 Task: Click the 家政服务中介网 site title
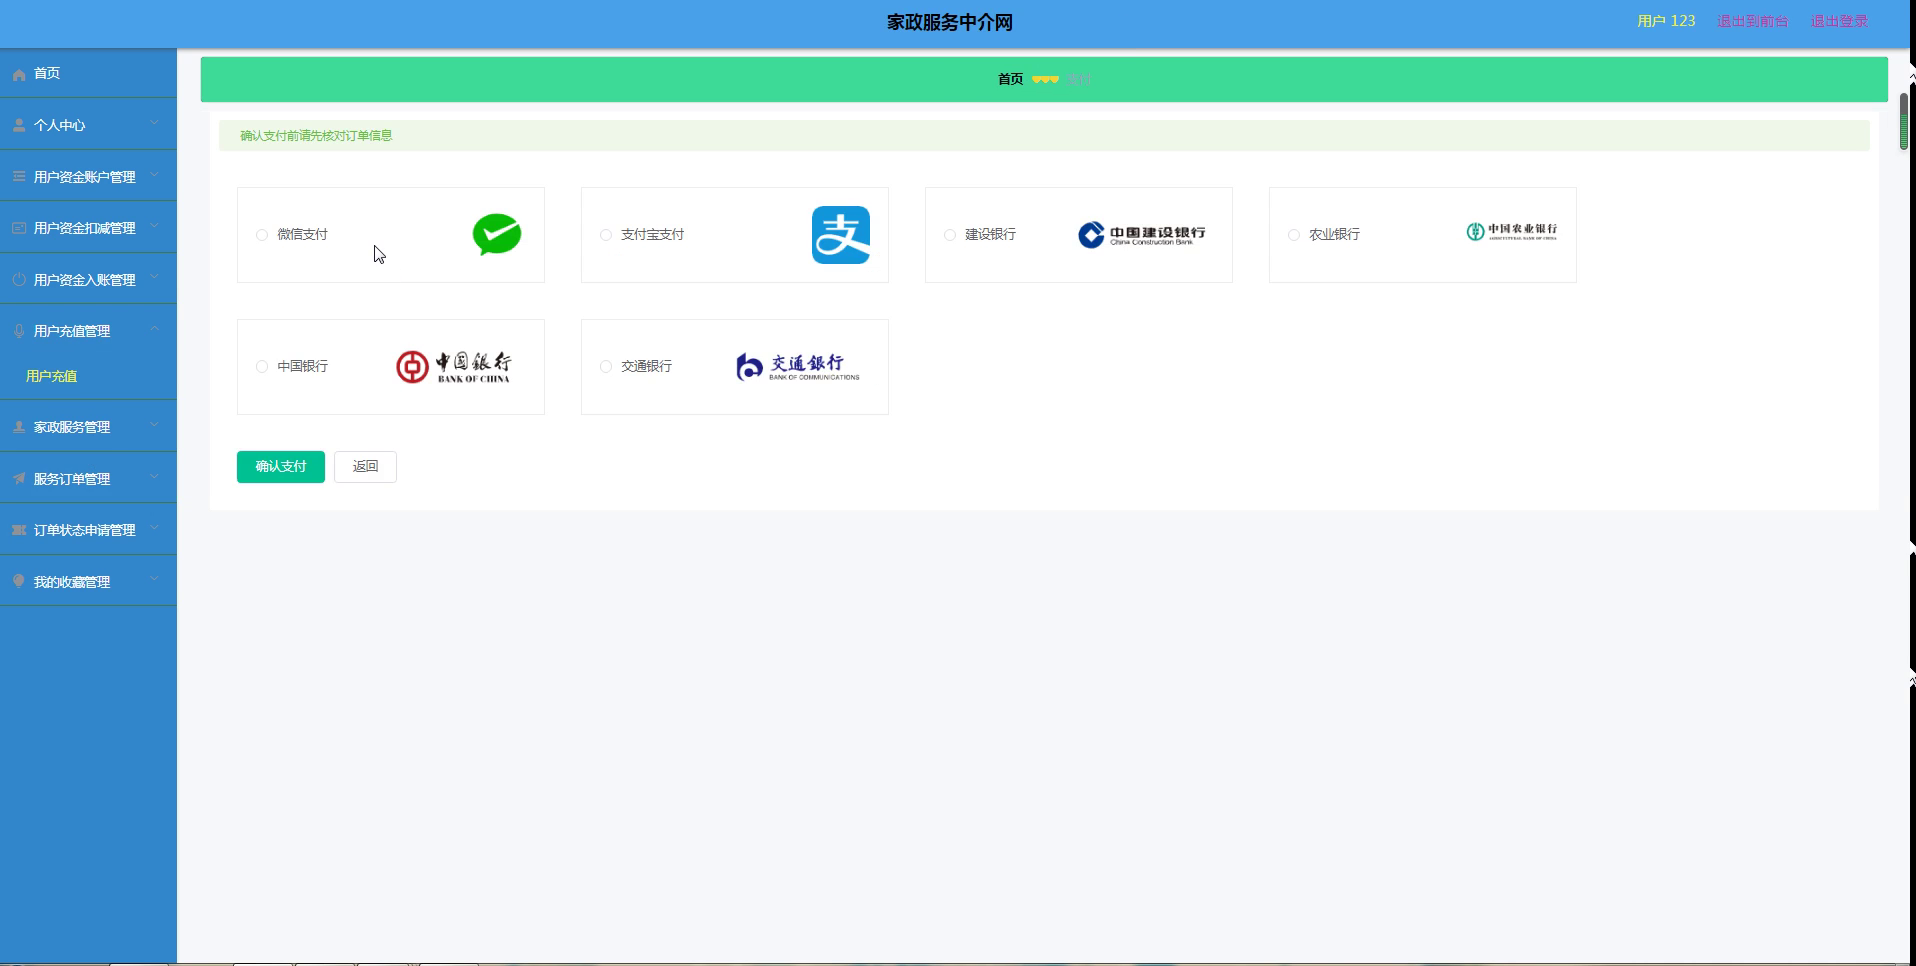click(x=950, y=22)
